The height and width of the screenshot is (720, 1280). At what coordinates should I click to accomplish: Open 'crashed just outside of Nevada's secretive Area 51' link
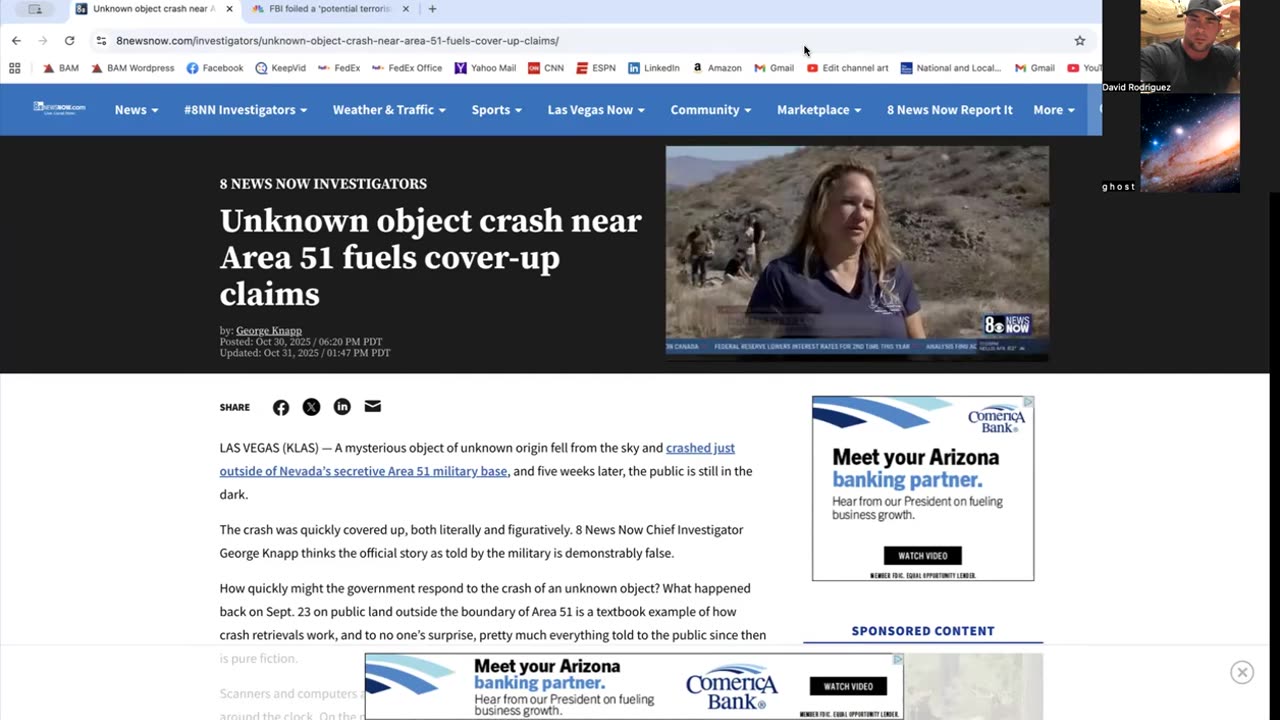coord(477,459)
